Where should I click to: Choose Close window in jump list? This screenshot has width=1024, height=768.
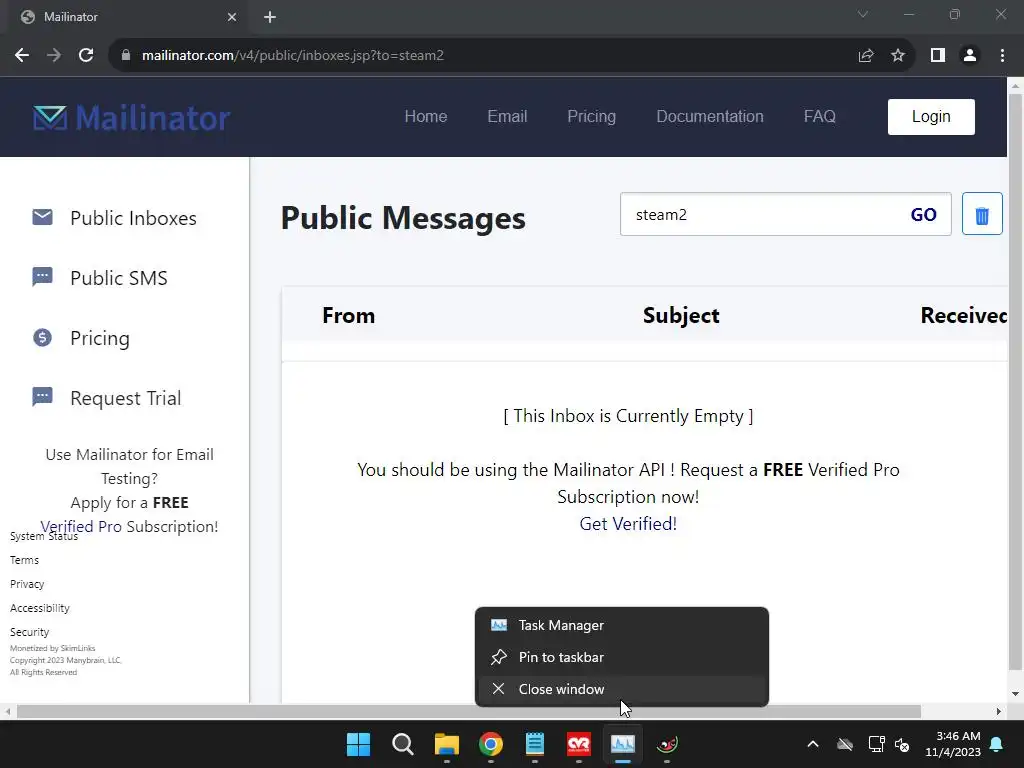click(x=622, y=689)
